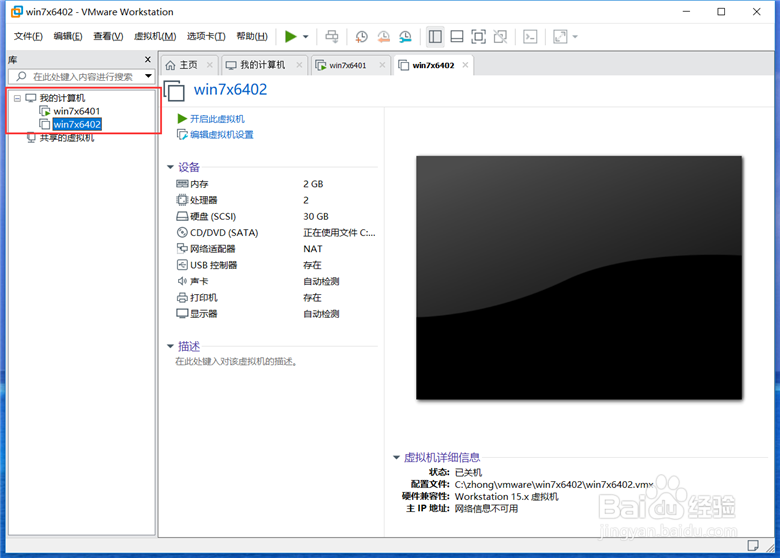
Task: Click the black VM screen preview
Action: tap(579, 278)
